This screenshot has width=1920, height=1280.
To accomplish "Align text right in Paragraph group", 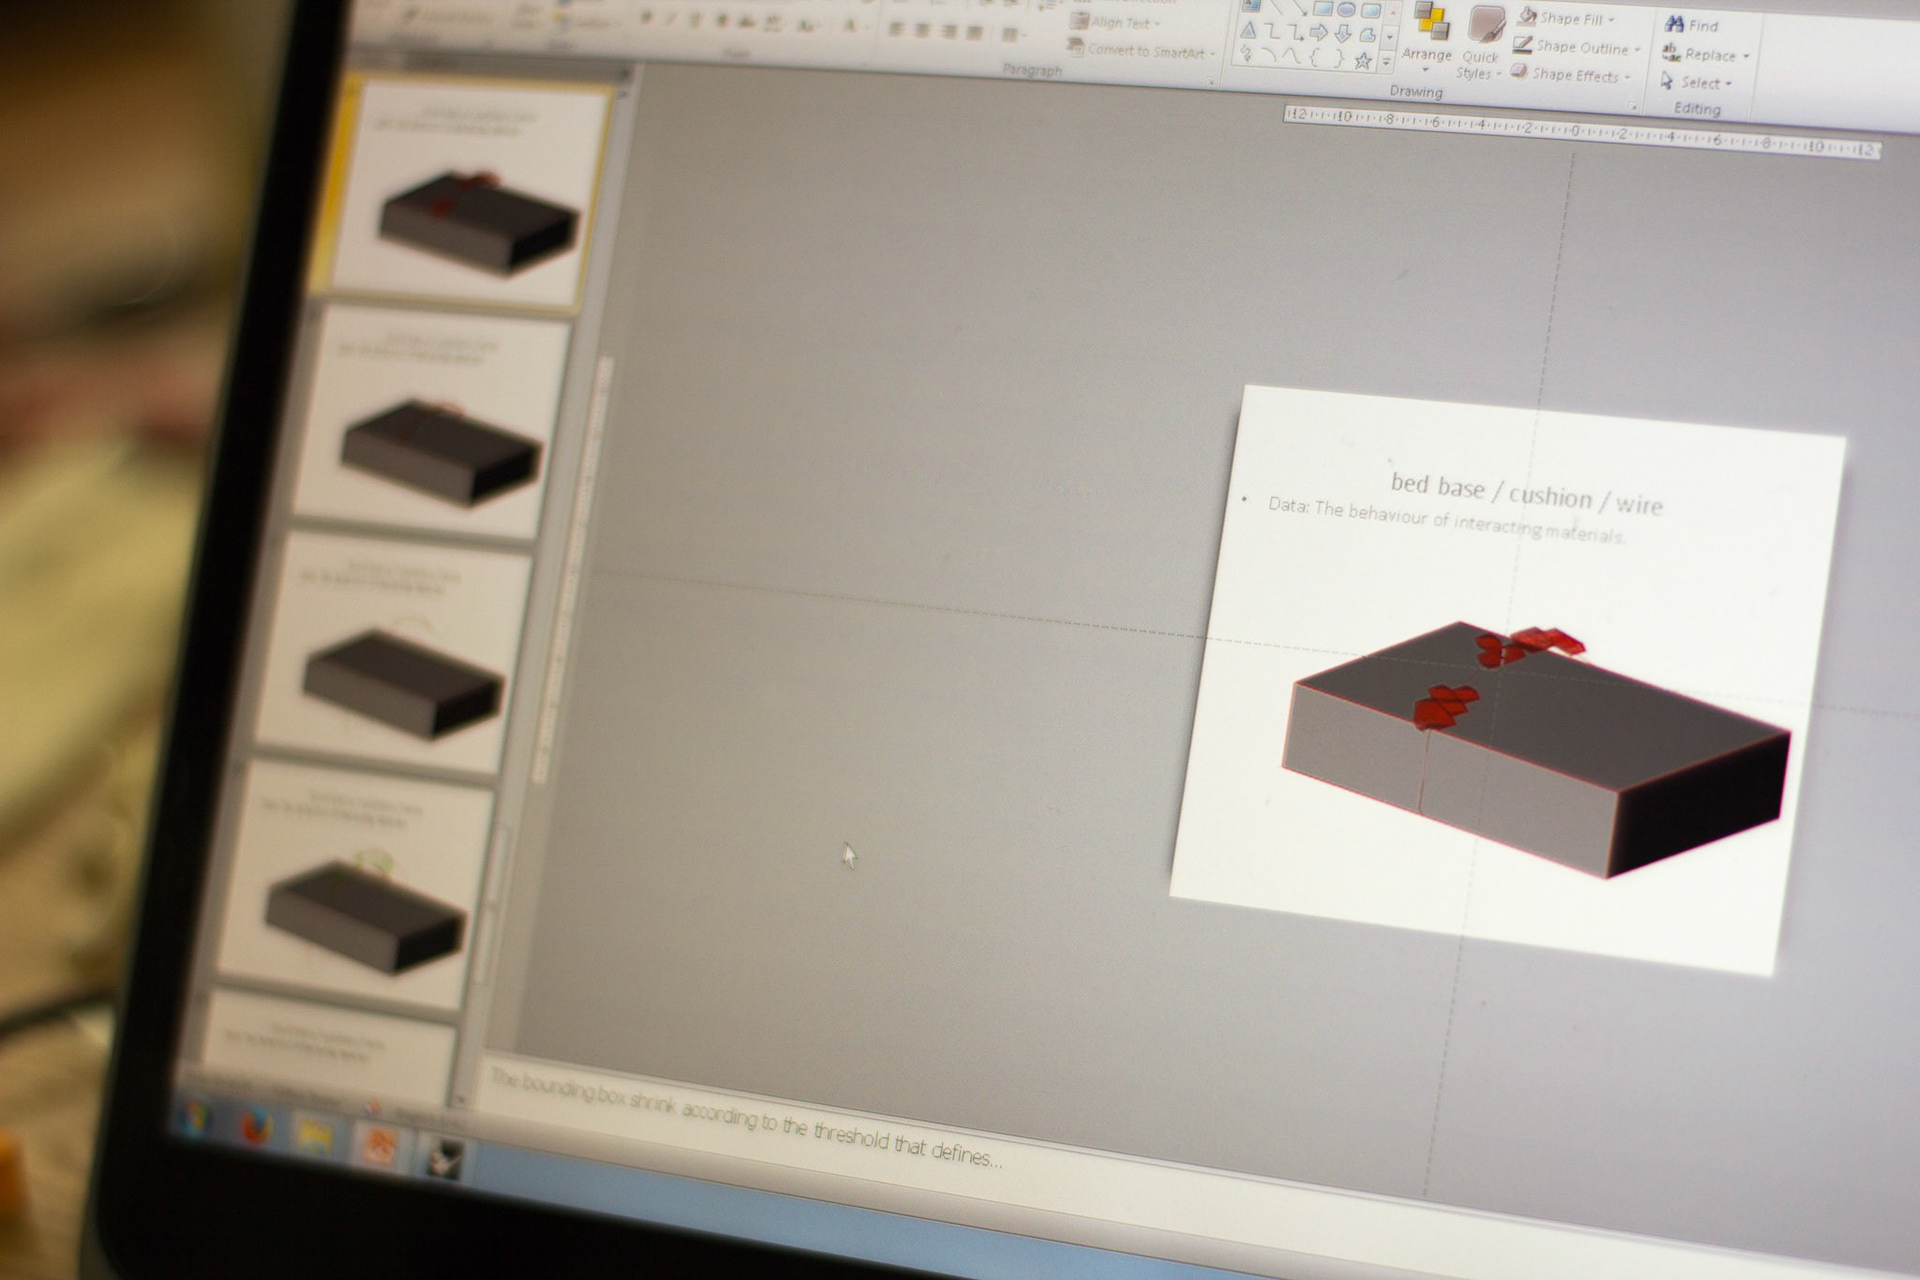I will pos(949,31).
